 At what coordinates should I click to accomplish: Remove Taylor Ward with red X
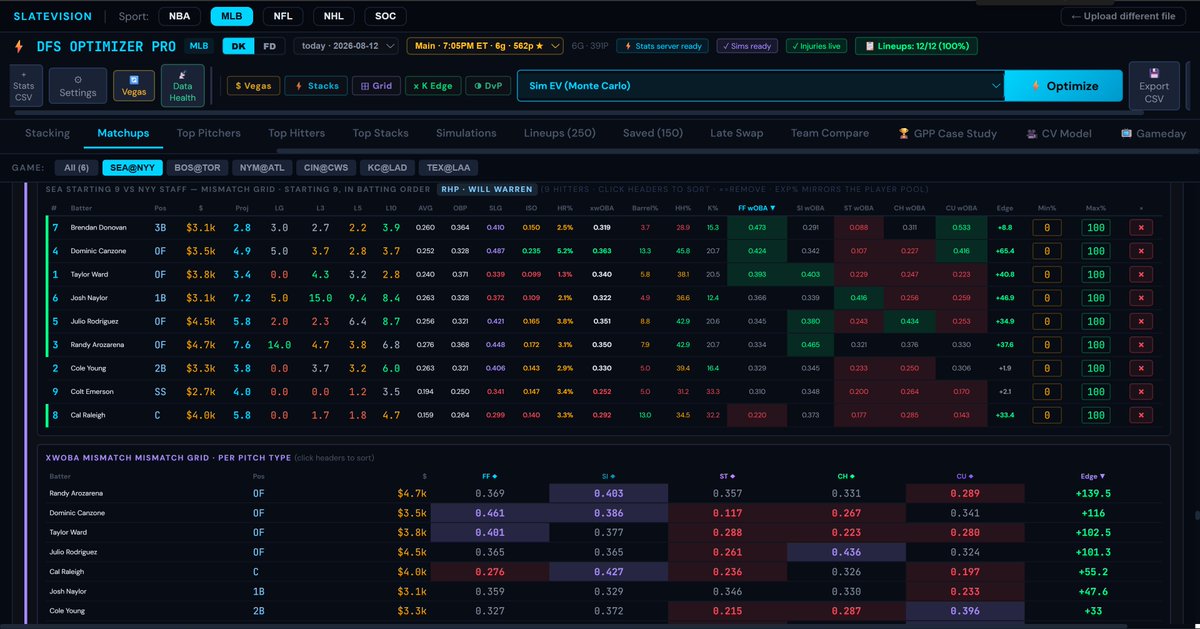tap(1142, 274)
